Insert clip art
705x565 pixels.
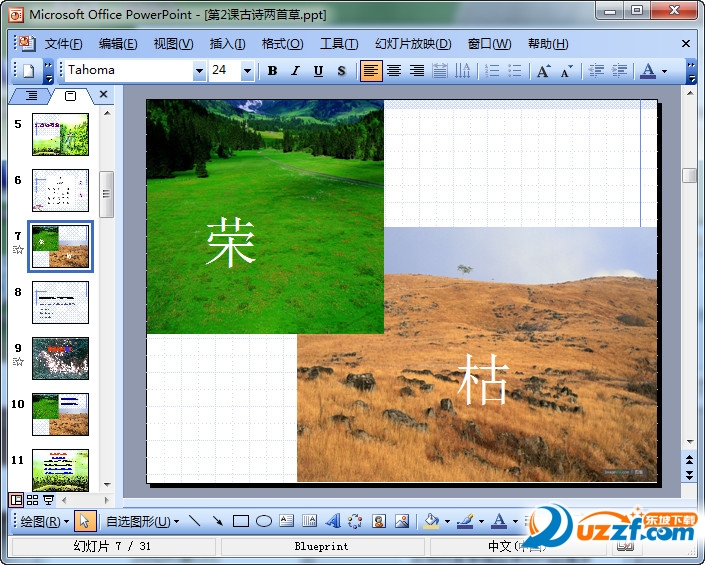[379, 521]
